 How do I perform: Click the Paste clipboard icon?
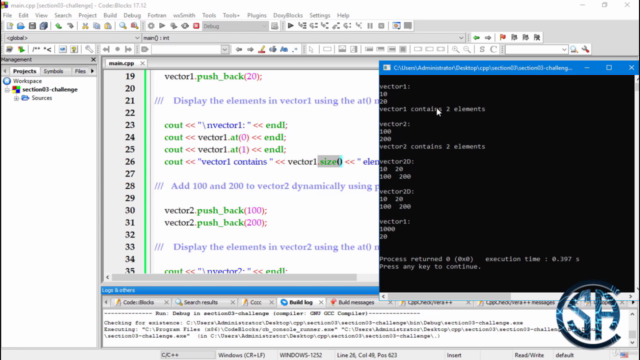(108, 26)
